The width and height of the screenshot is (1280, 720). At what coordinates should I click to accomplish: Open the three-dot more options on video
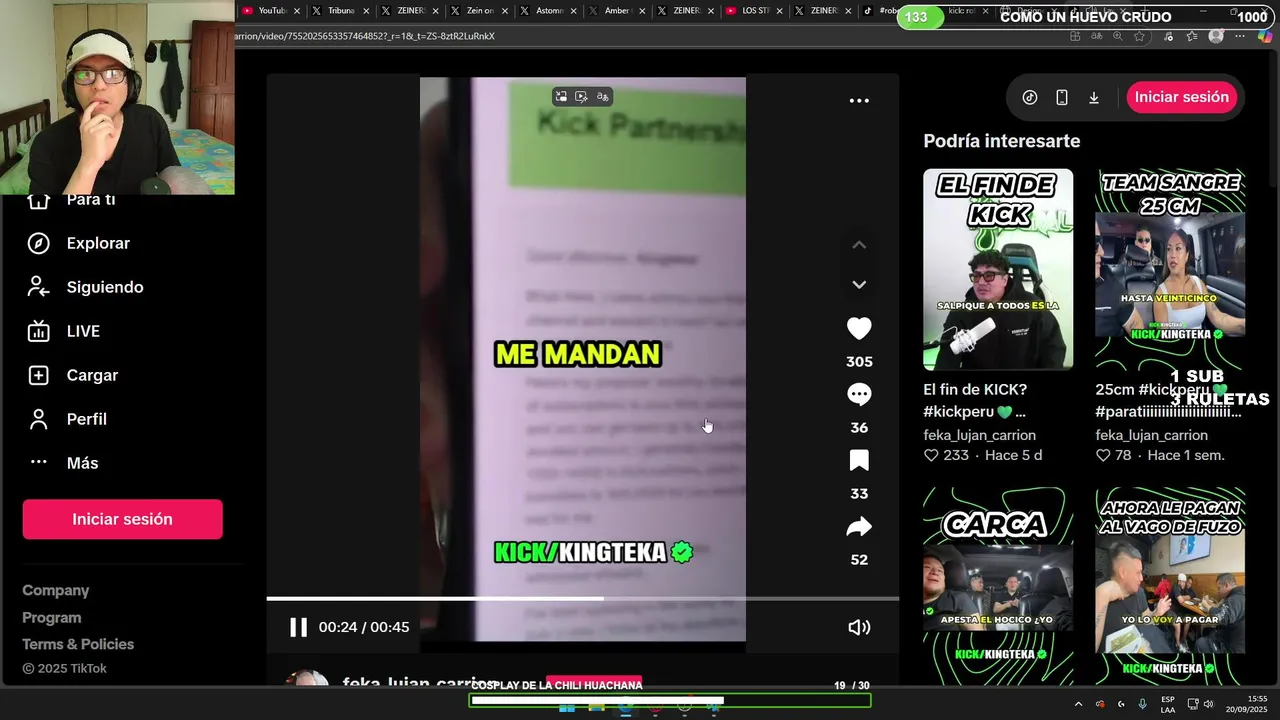[x=859, y=100]
